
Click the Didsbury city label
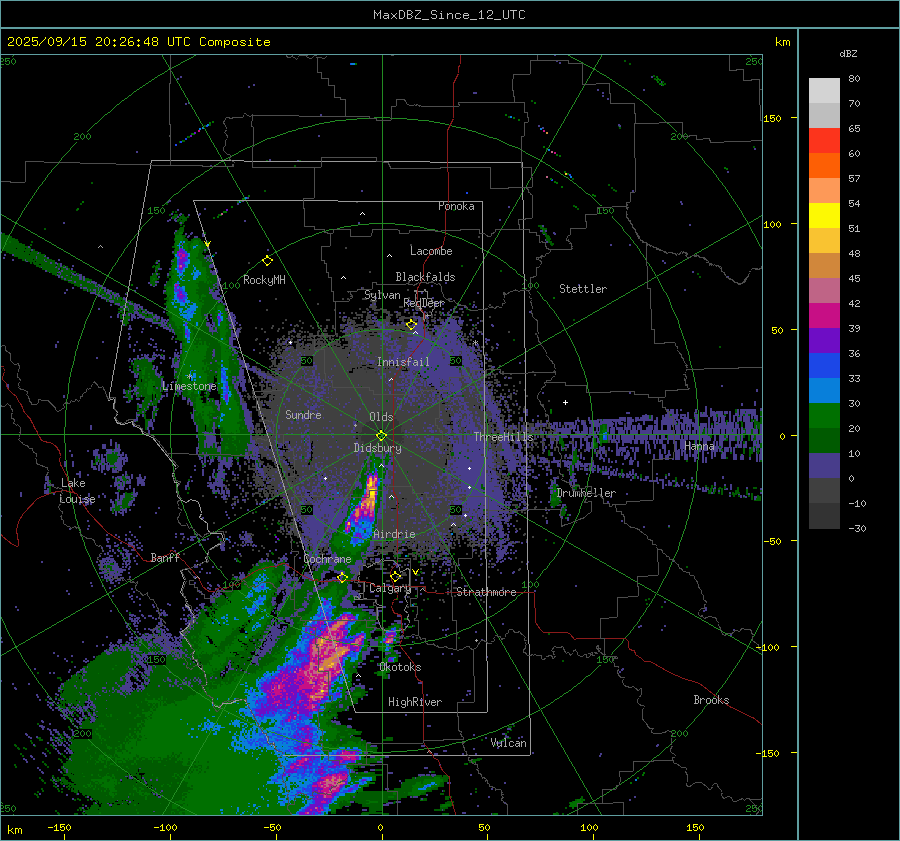(377, 448)
